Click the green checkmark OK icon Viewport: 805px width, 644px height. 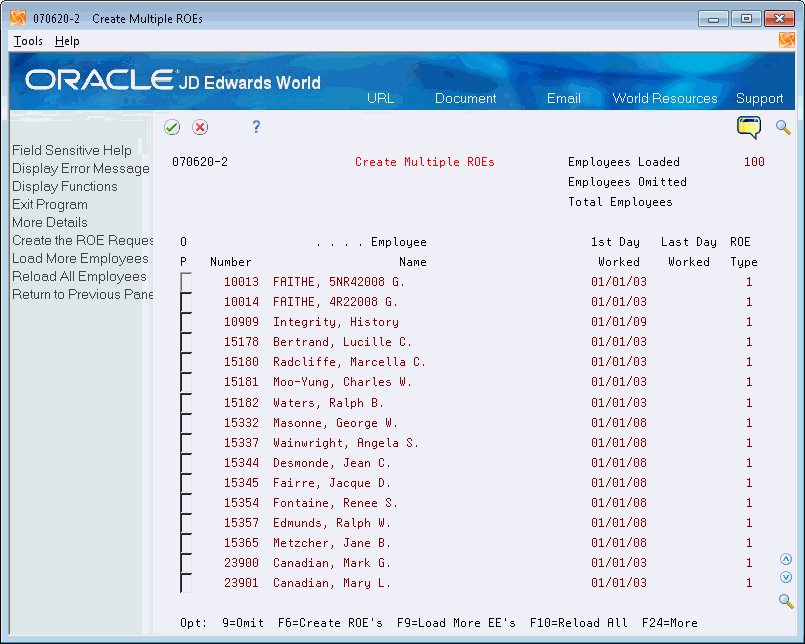172,127
